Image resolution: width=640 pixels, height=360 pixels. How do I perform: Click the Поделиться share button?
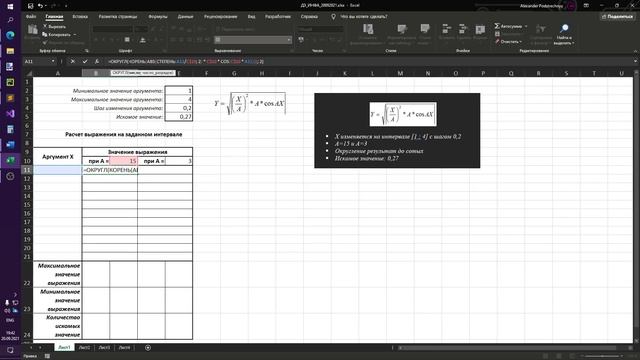pos(617,17)
